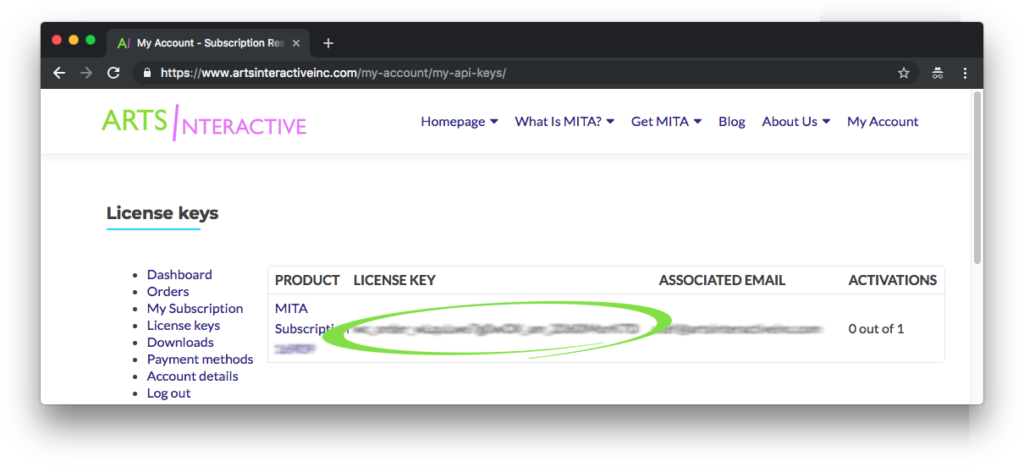Open the Blog menu item

[x=731, y=122]
